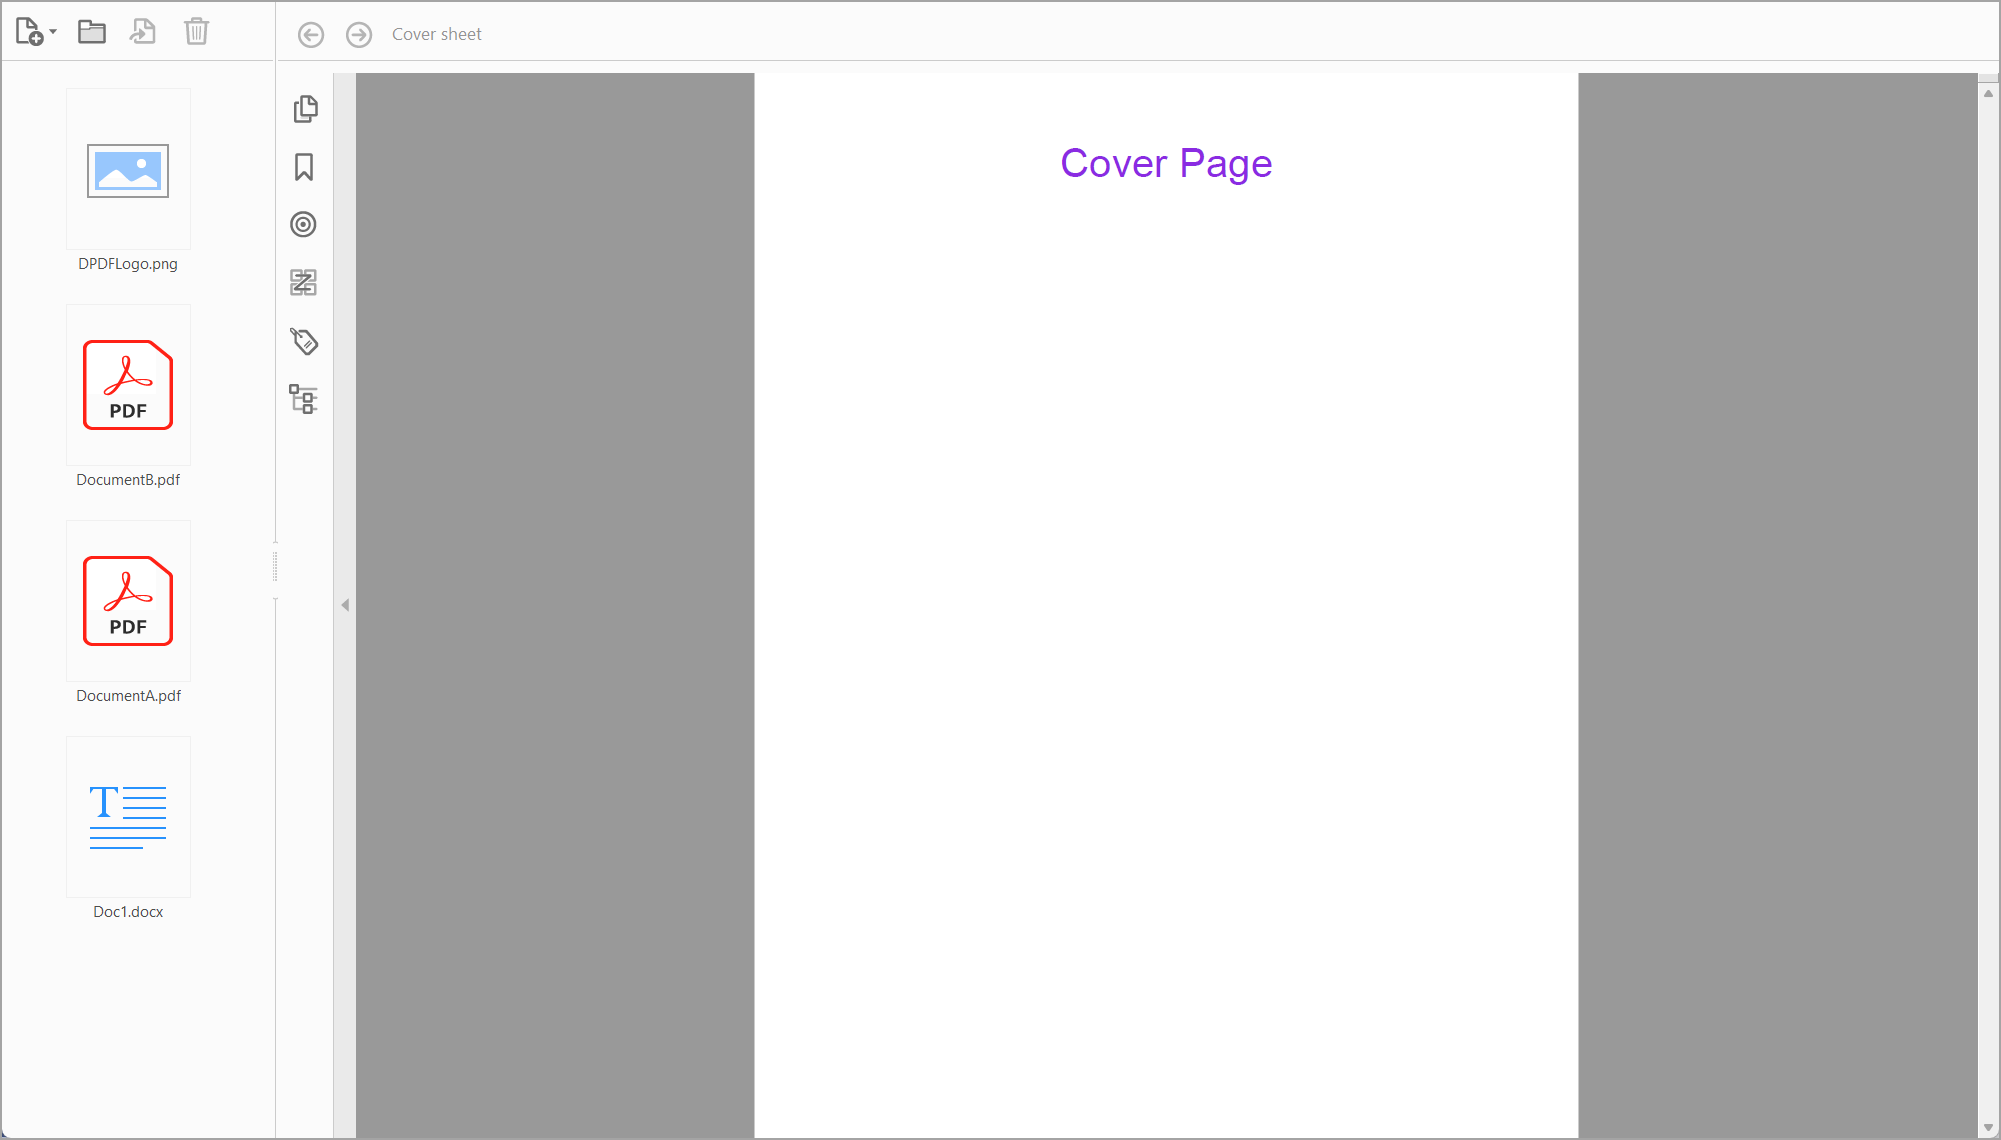Screen dimensions: 2001x1140
Task: Open the Bookmarks panel
Action: tap(305, 168)
